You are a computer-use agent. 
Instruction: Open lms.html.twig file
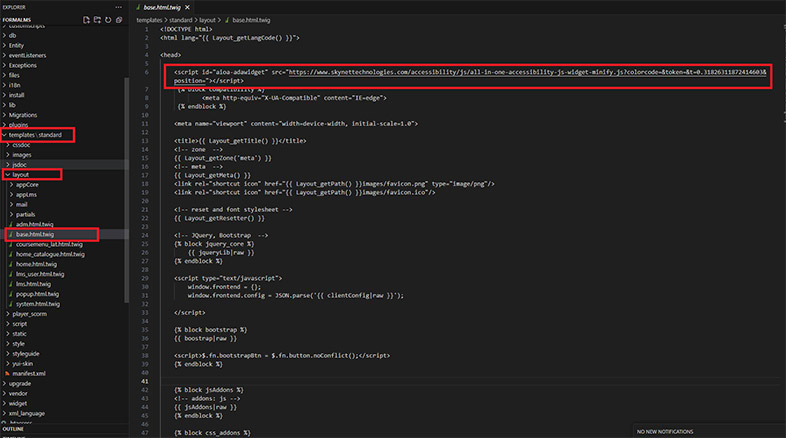[x=33, y=284]
